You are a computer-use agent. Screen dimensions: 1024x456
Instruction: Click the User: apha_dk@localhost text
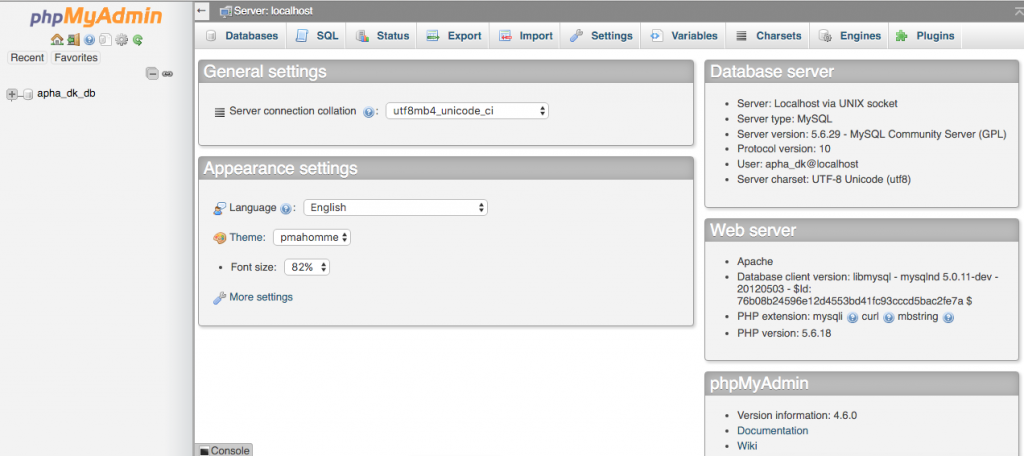pos(797,164)
